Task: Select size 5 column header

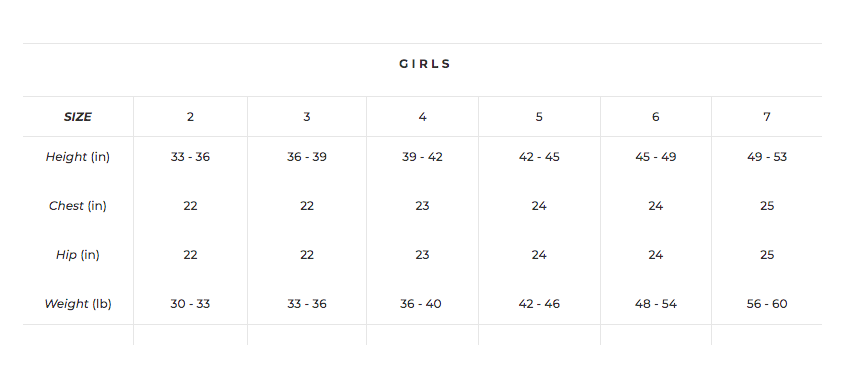Action: [x=539, y=117]
